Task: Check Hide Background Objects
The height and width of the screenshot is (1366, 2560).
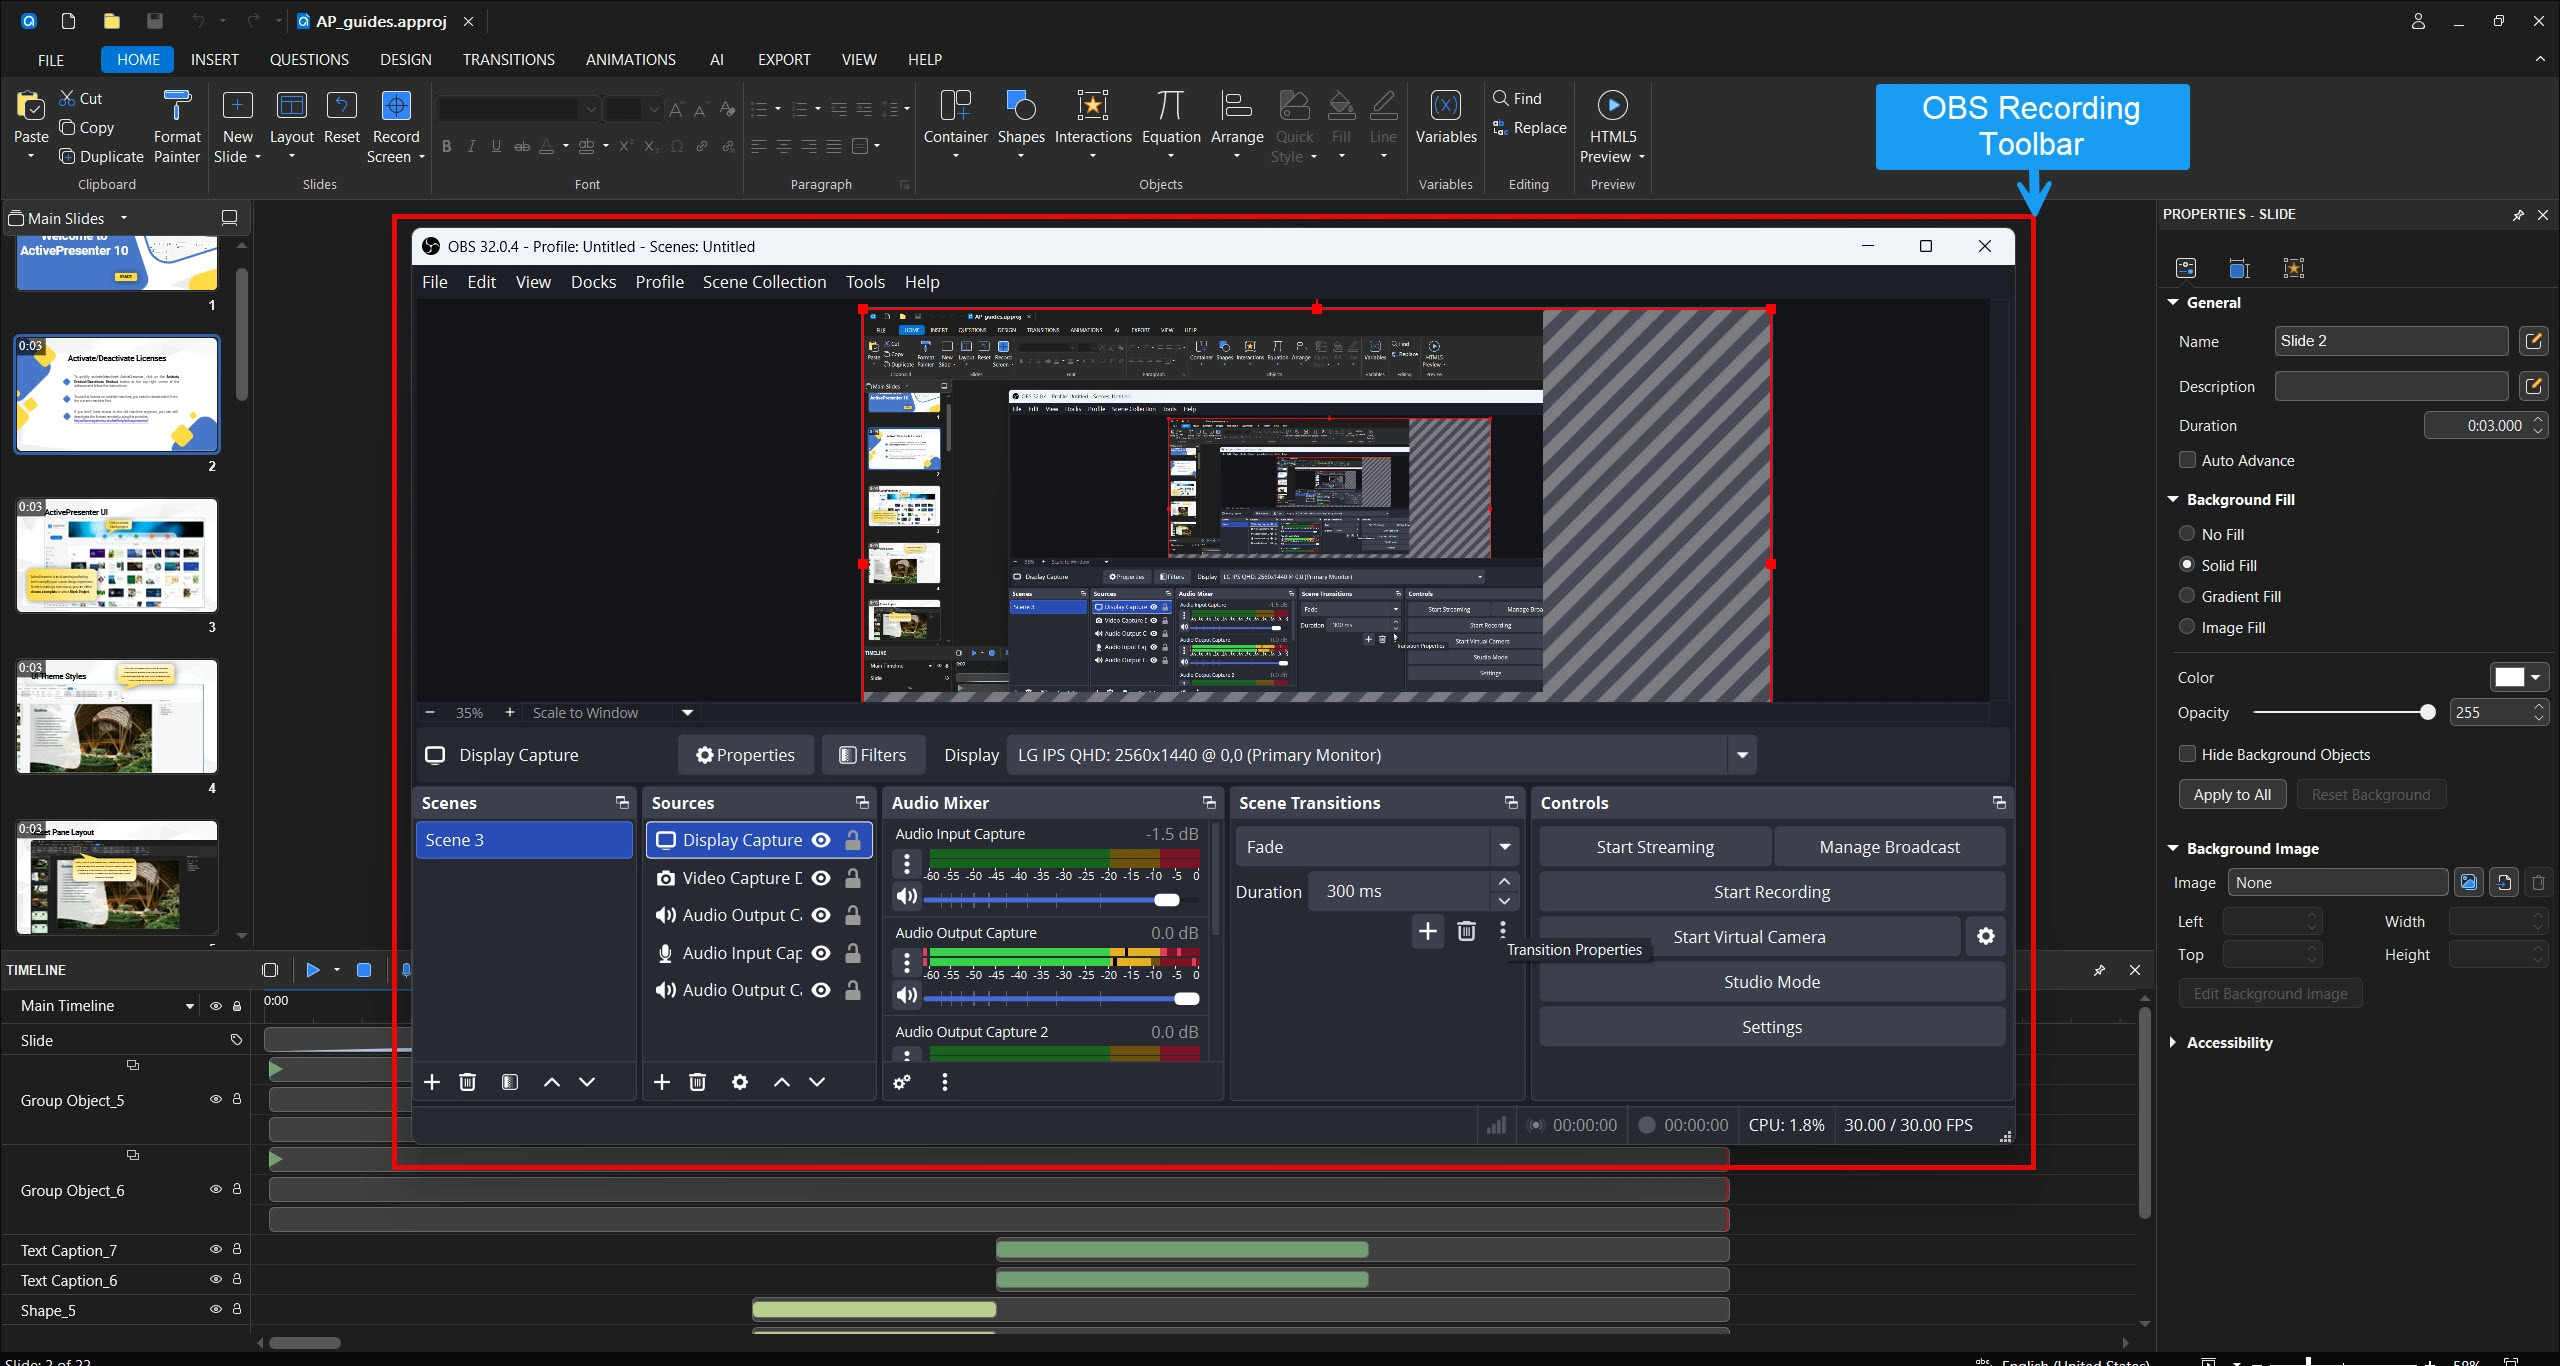Action: click(2187, 754)
